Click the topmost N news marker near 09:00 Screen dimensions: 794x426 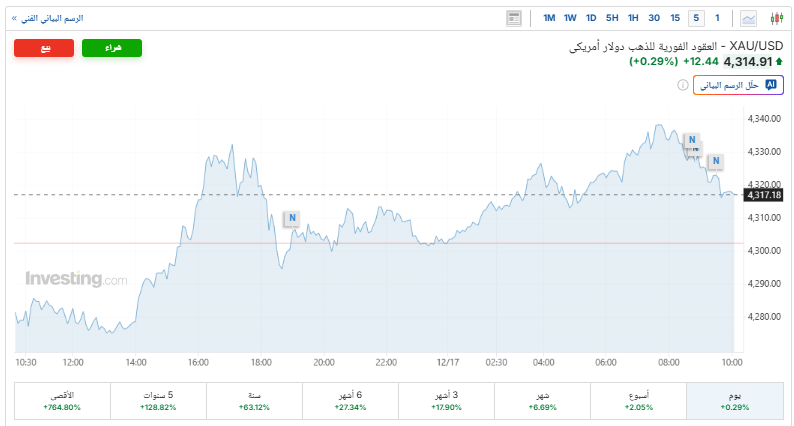(x=691, y=139)
